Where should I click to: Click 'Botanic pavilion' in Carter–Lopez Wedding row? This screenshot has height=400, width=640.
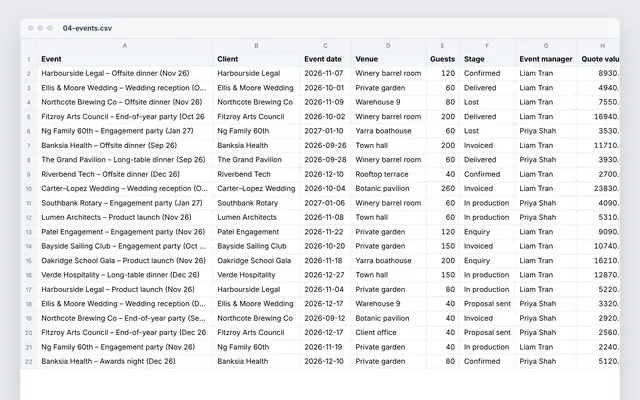pyautogui.click(x=388, y=189)
